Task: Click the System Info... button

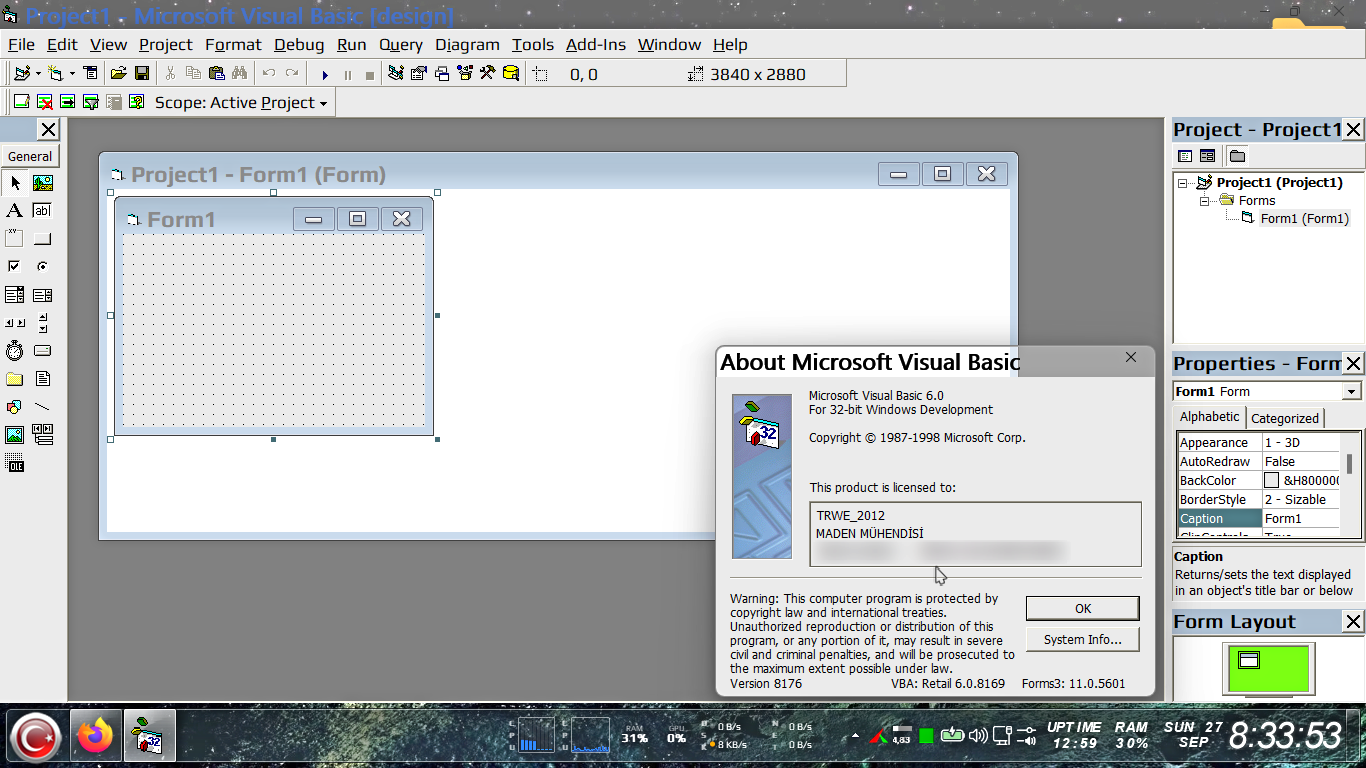Action: (x=1083, y=639)
